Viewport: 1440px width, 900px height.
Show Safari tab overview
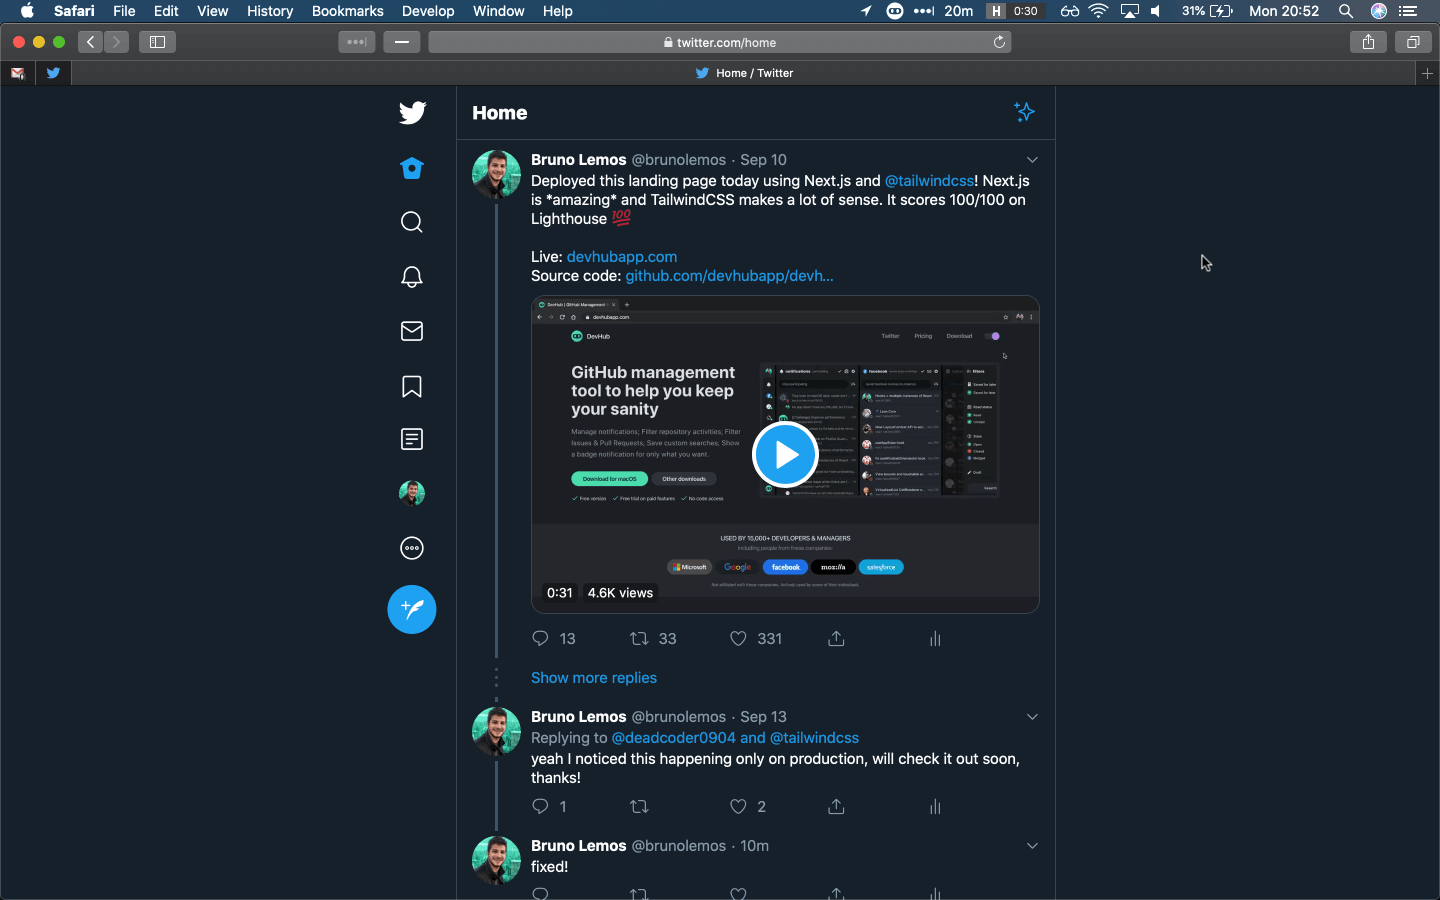1413,42
